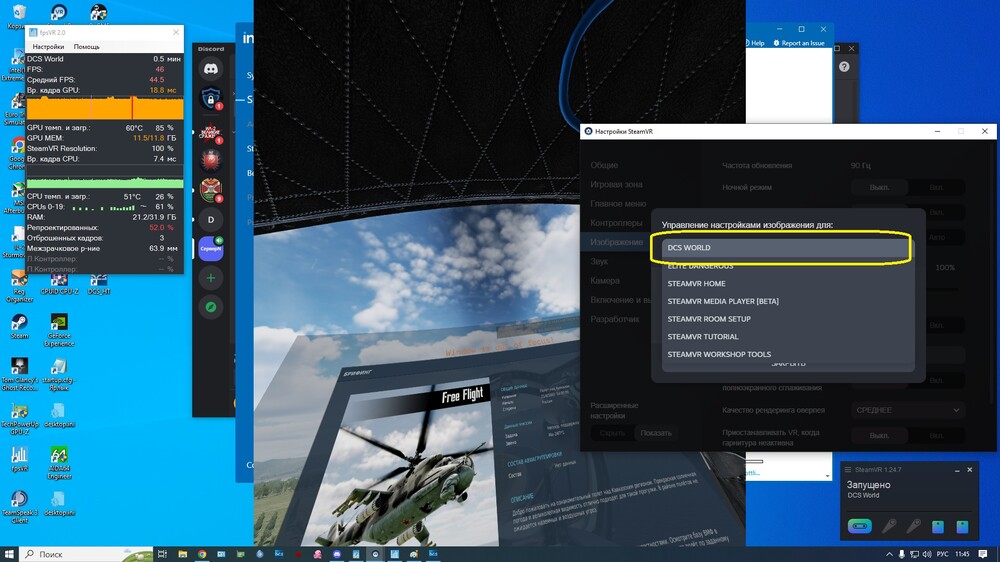The height and width of the screenshot is (562, 1000).
Task: Open Reg Organizer desktop shortcut
Action: 20,288
